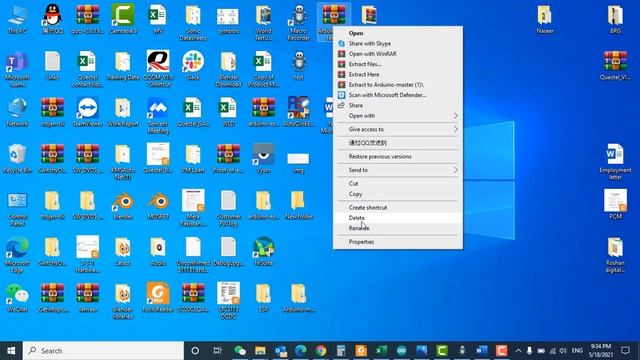Open the Calculator taskbar icon
This screenshot has width=640, height=360.
click(341, 351)
